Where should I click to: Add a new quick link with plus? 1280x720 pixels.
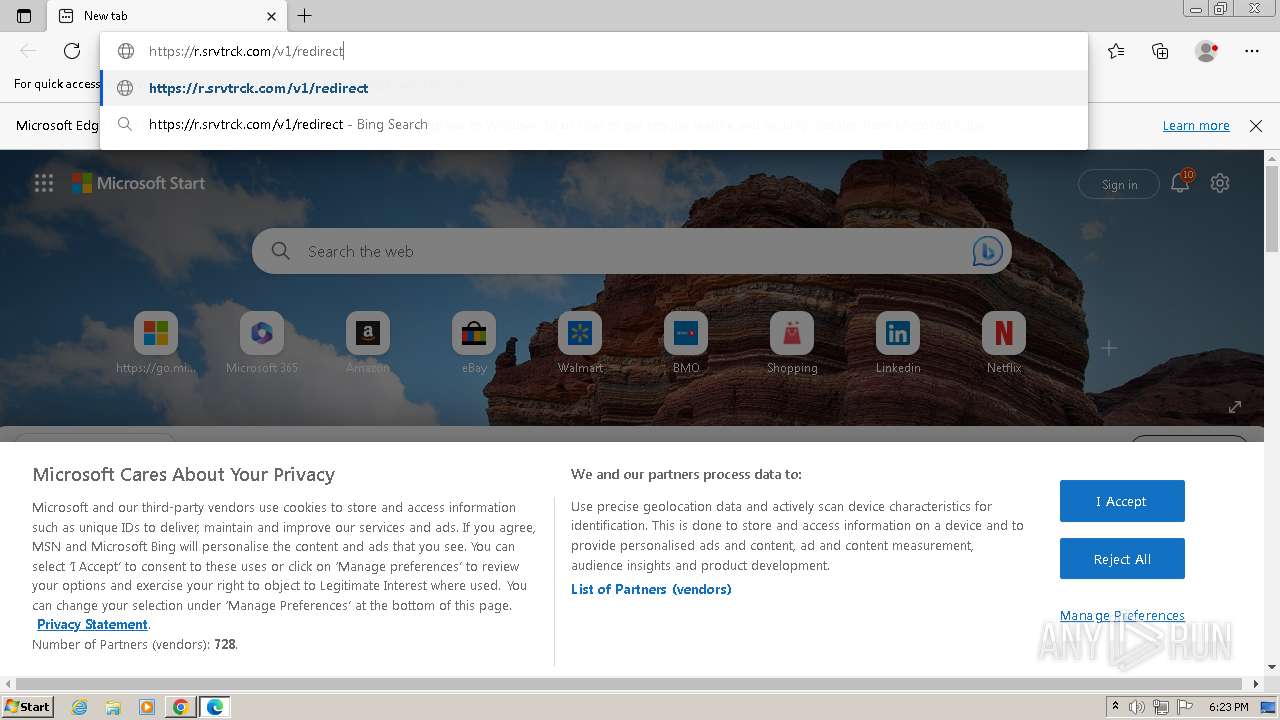pyautogui.click(x=1109, y=347)
